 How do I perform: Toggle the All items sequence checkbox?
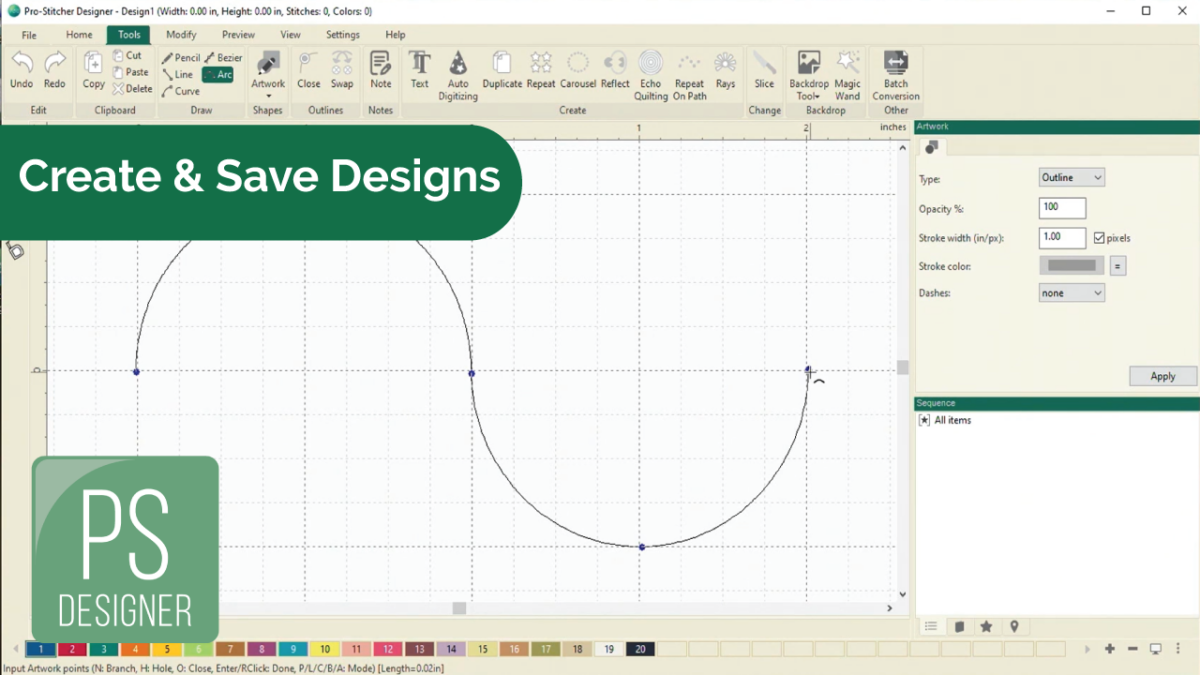click(x=924, y=420)
